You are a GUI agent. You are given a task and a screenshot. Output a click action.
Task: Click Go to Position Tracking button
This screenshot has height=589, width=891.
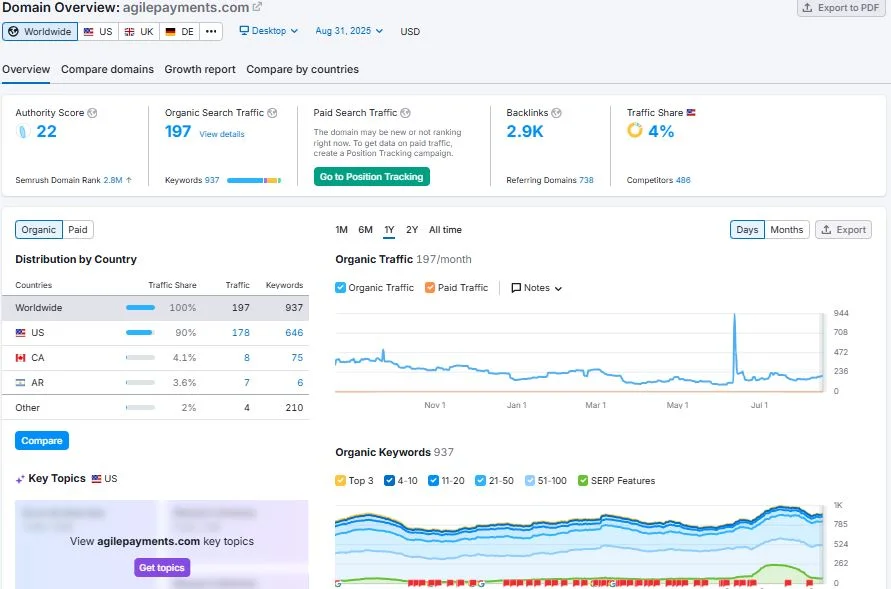tap(372, 177)
